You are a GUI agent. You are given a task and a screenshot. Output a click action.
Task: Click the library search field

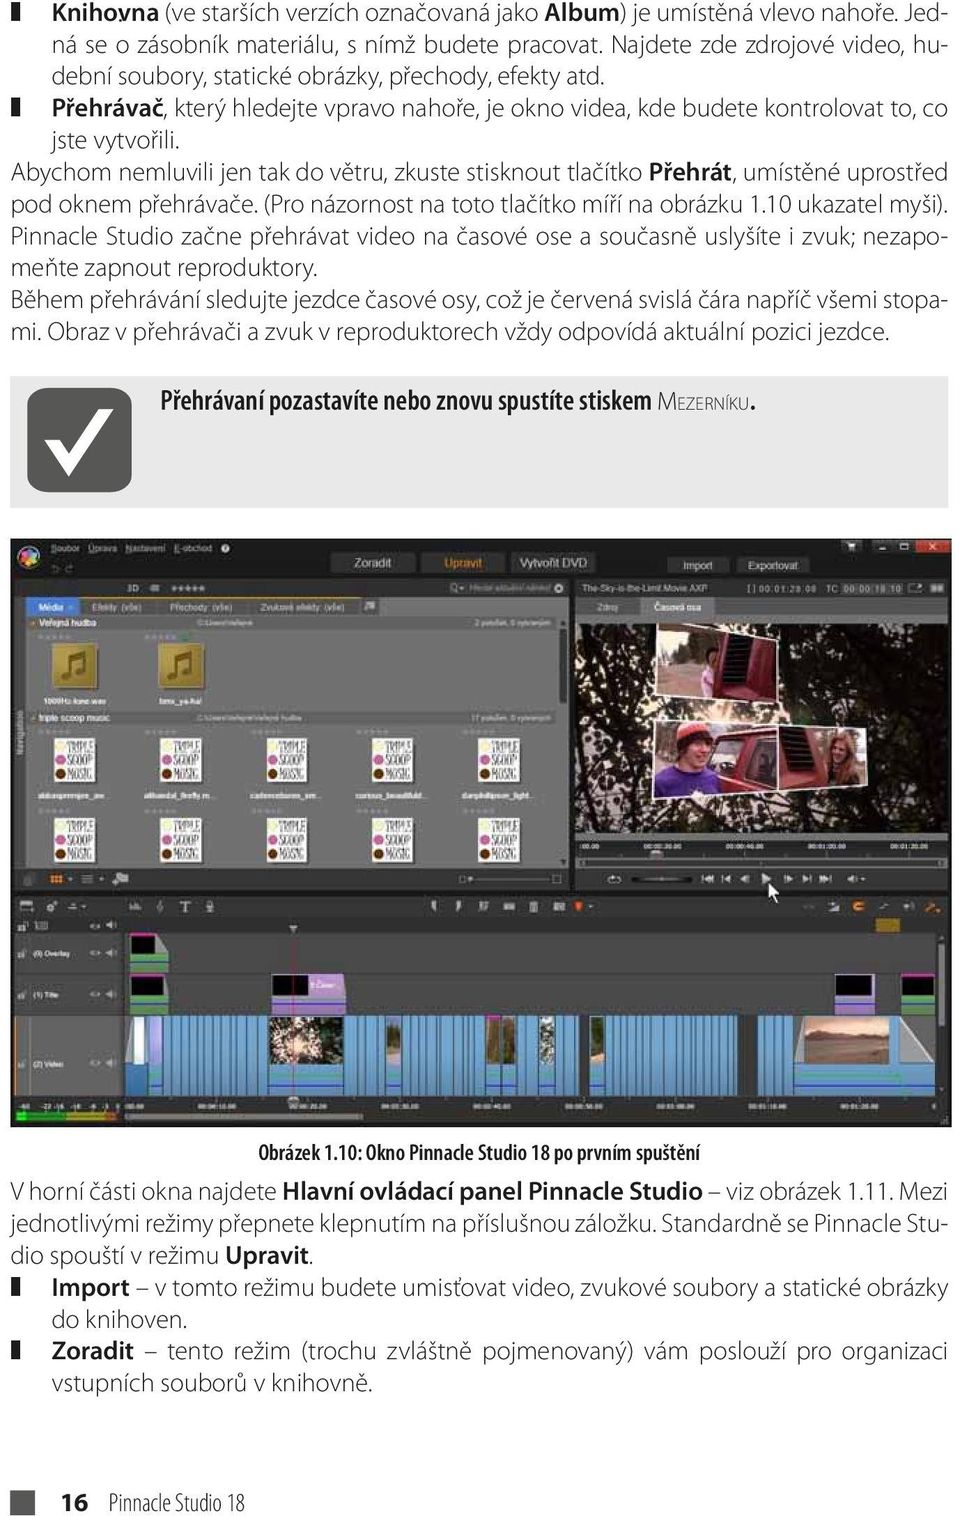click(x=510, y=588)
